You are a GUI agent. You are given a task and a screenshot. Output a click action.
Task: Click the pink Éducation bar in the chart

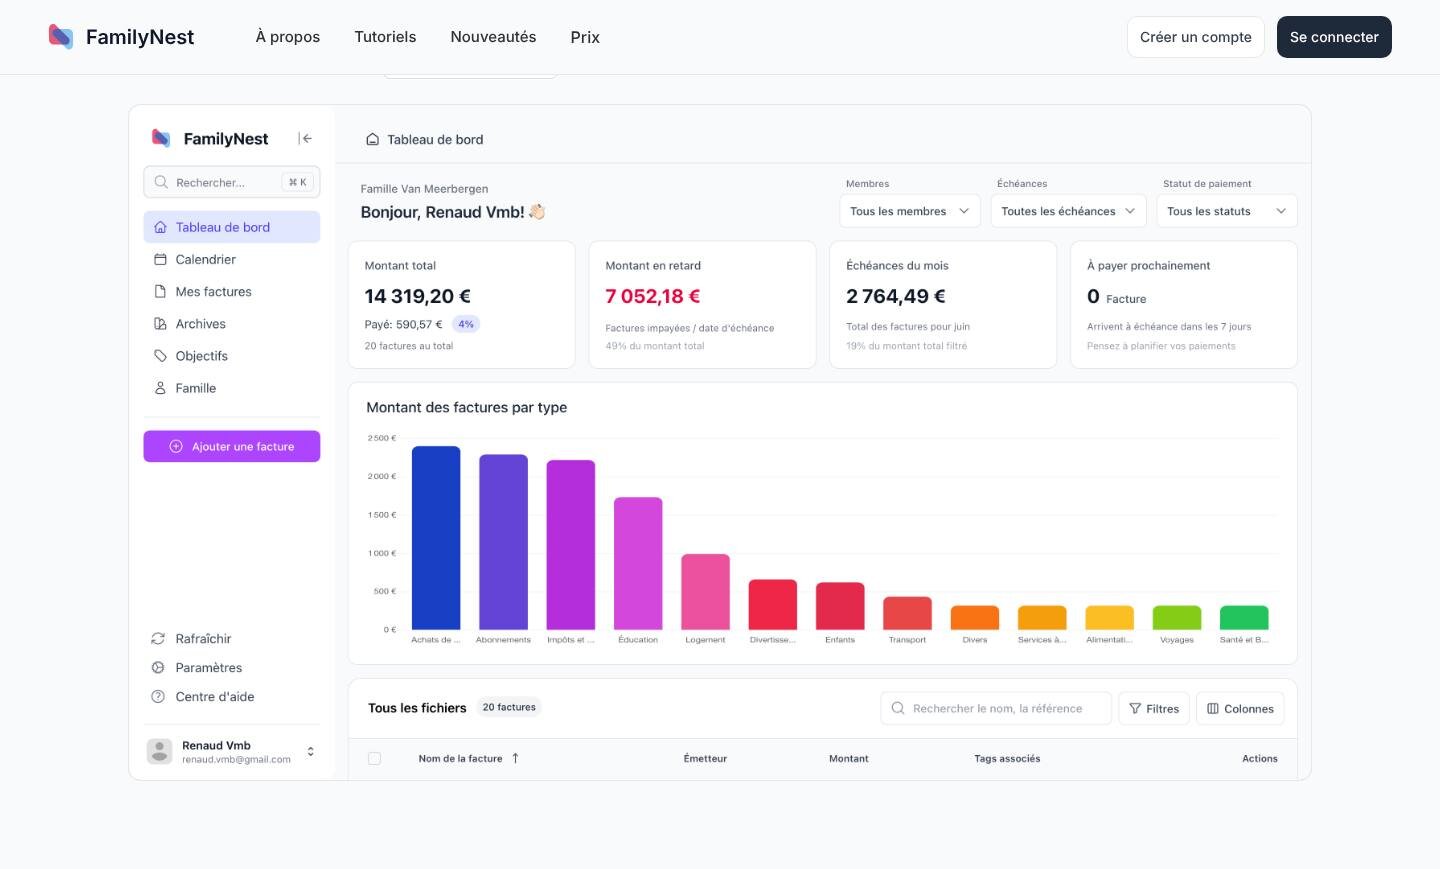click(x=638, y=563)
